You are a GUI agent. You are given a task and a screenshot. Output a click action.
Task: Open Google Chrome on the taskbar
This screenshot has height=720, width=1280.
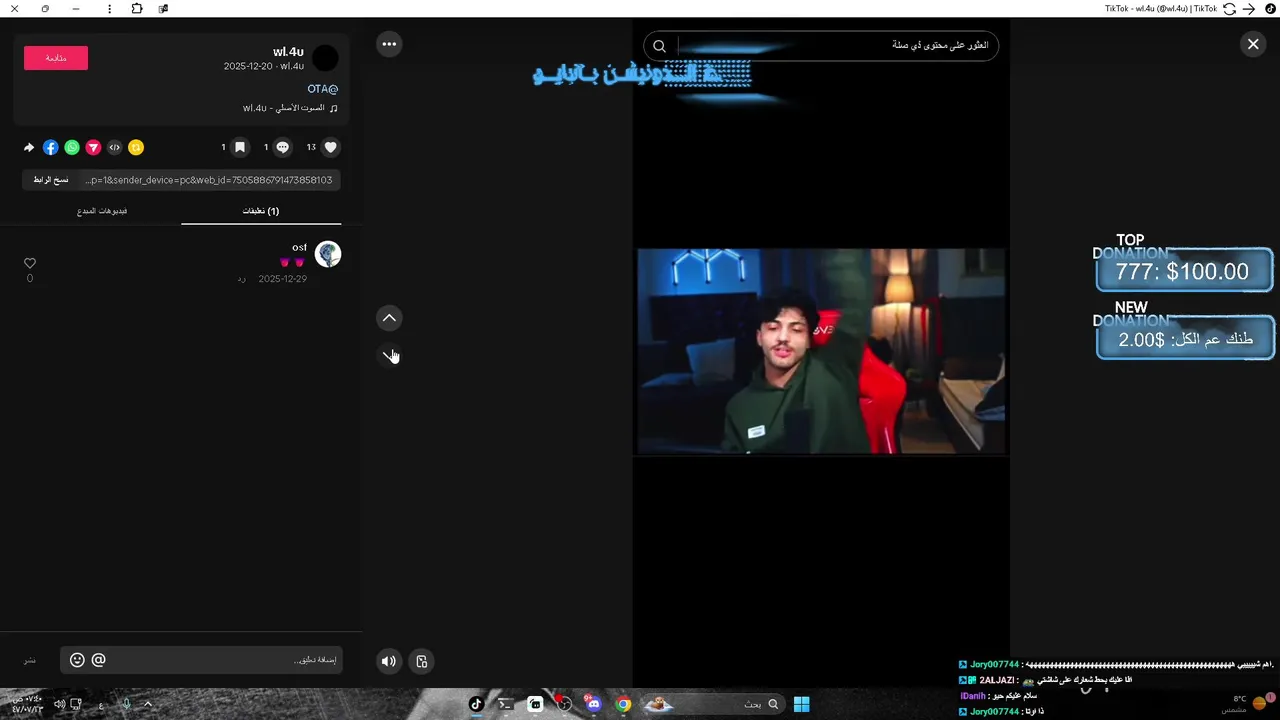coord(623,704)
